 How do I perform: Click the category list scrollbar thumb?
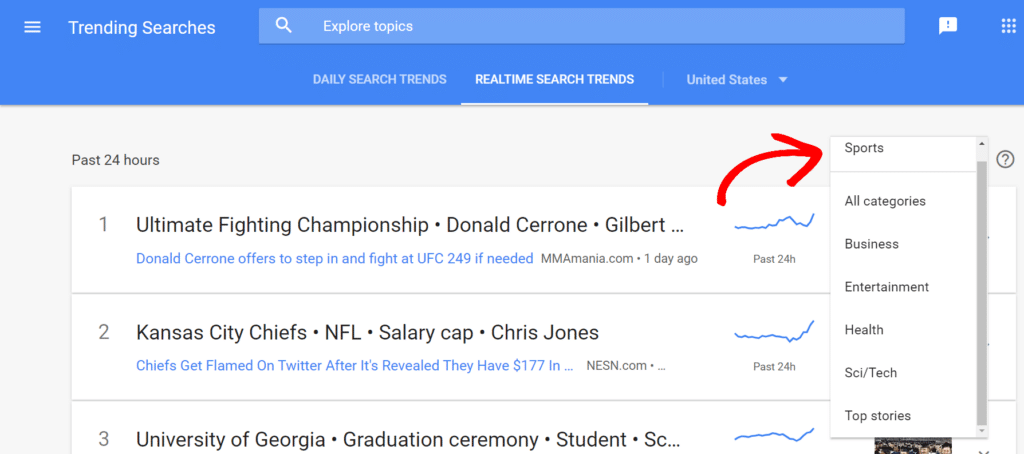[x=982, y=292]
